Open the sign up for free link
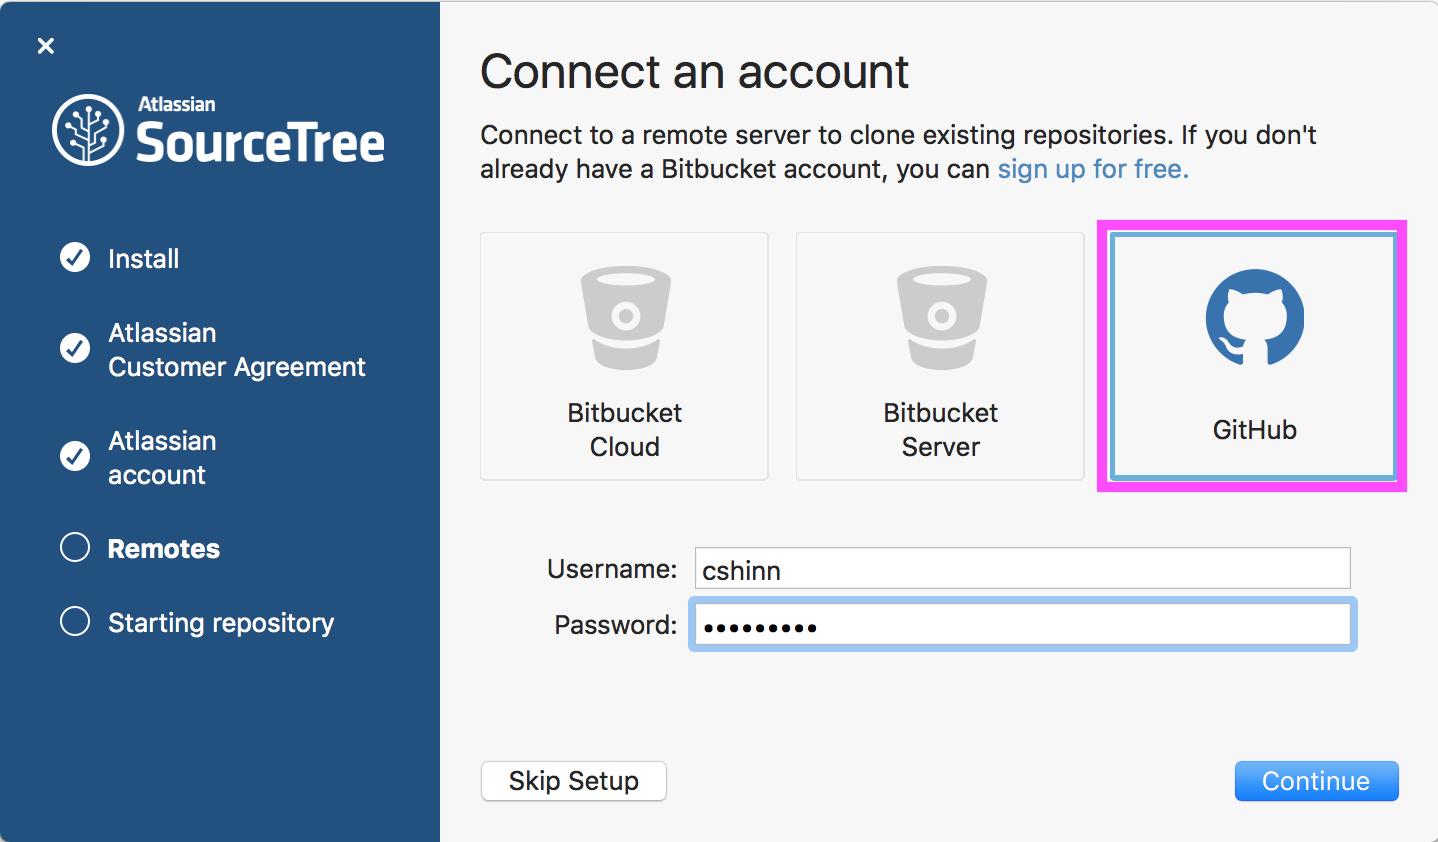The image size is (1438, 842). [1090, 169]
